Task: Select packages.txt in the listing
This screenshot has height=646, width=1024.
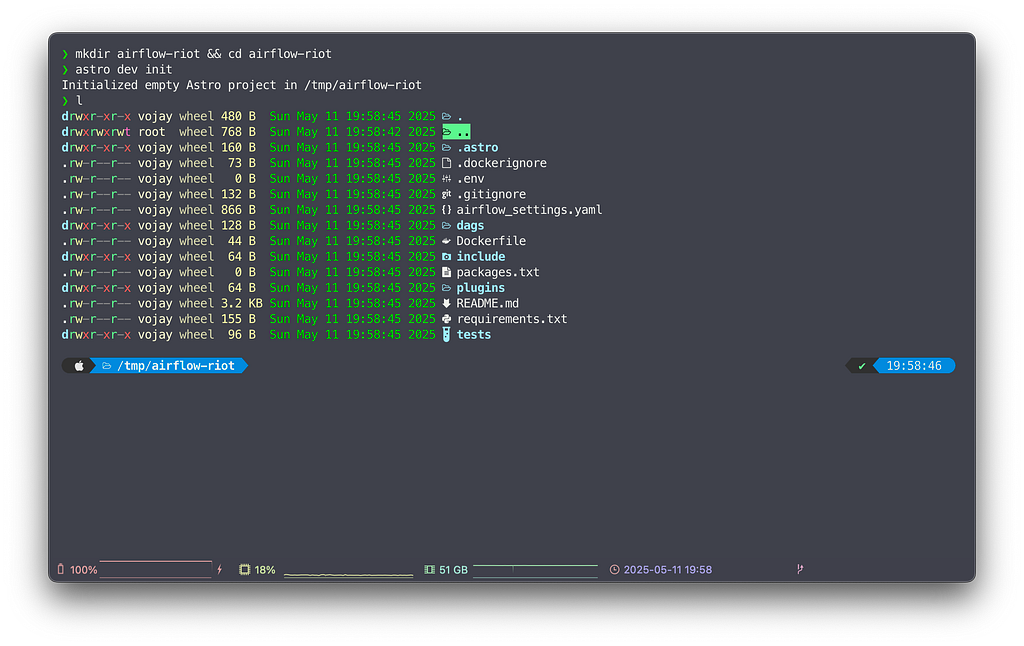Action: (498, 272)
